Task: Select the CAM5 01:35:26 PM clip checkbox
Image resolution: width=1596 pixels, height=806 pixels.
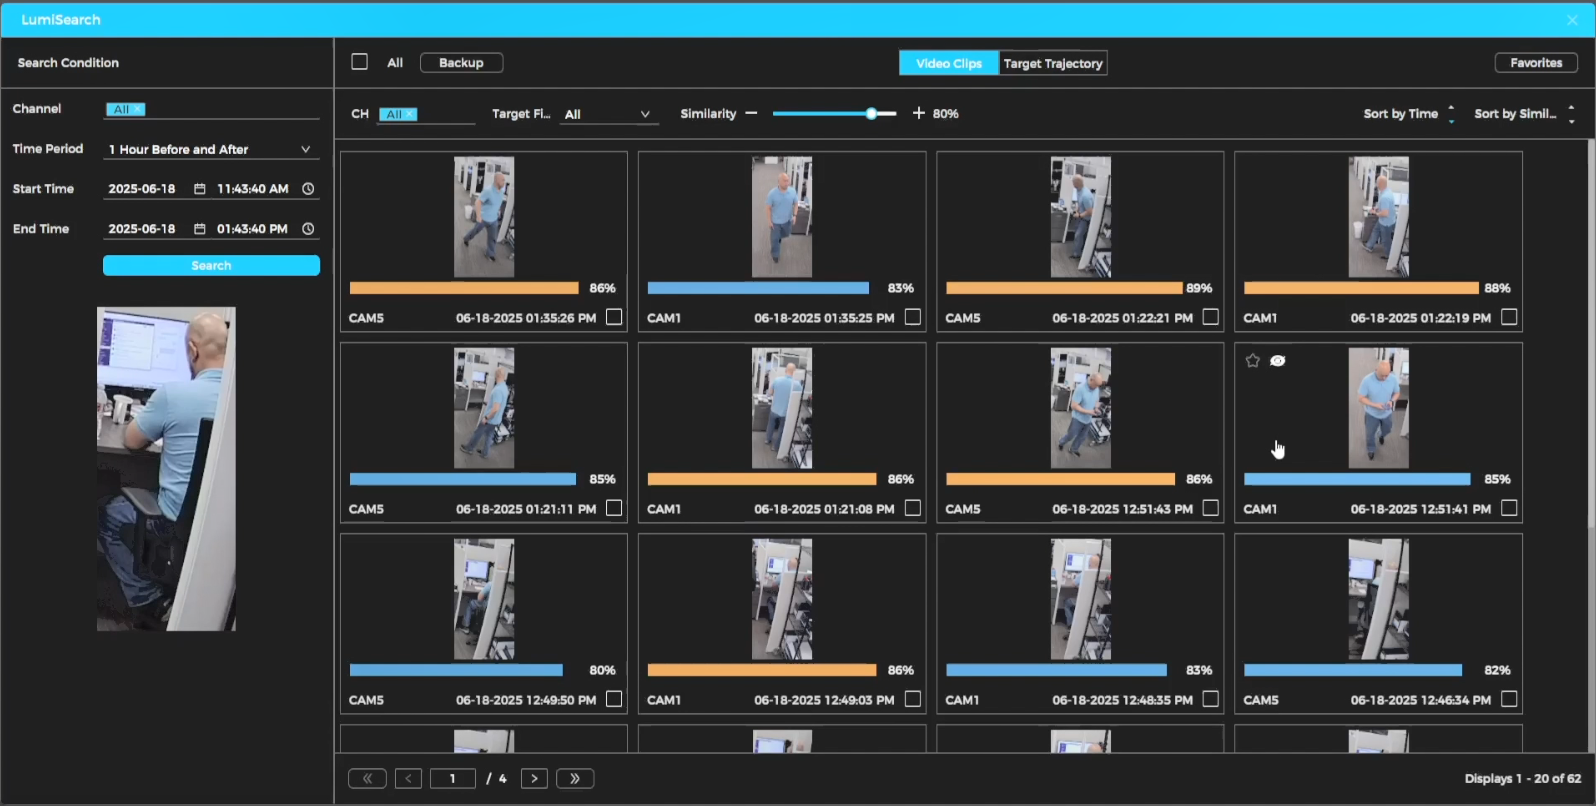Action: point(614,317)
